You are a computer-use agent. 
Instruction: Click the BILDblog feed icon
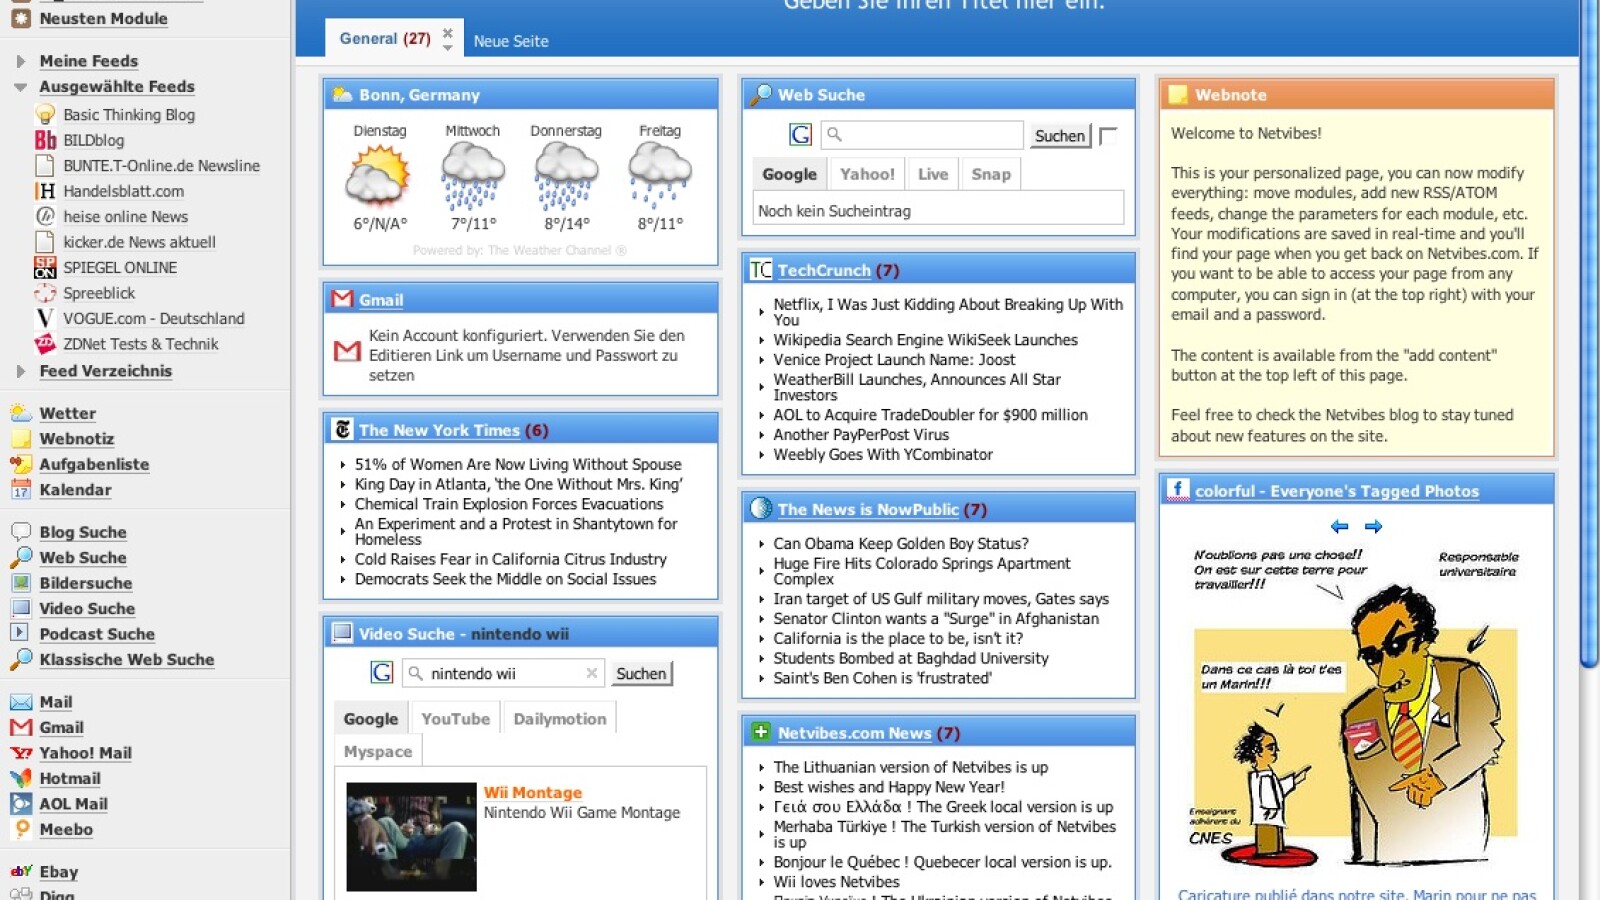point(45,140)
